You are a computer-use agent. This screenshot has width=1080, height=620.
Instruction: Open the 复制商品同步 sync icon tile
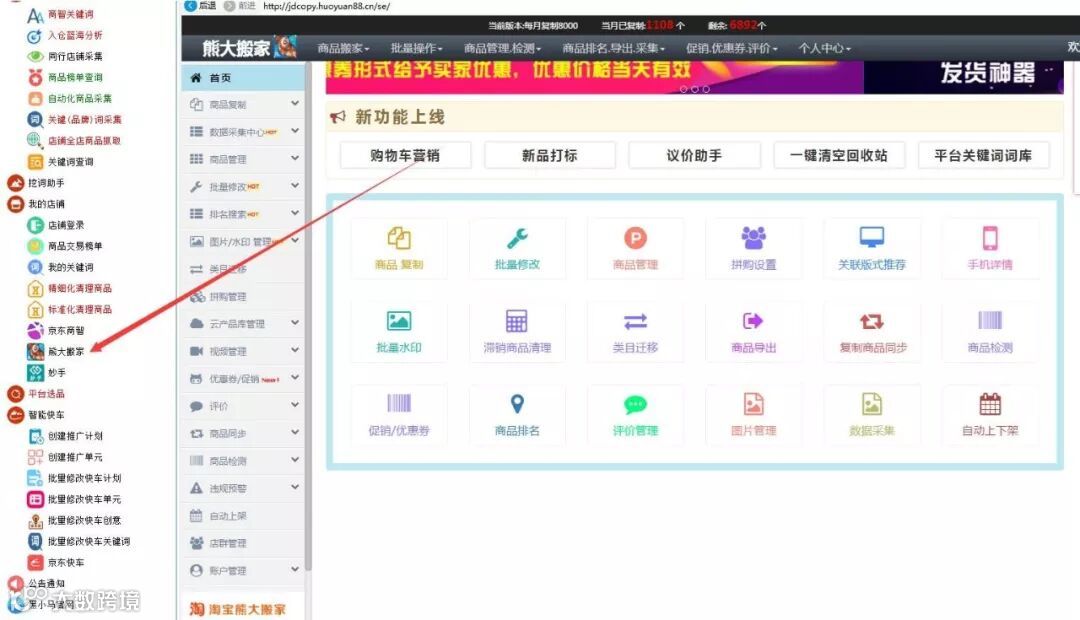pyautogui.click(x=871, y=331)
